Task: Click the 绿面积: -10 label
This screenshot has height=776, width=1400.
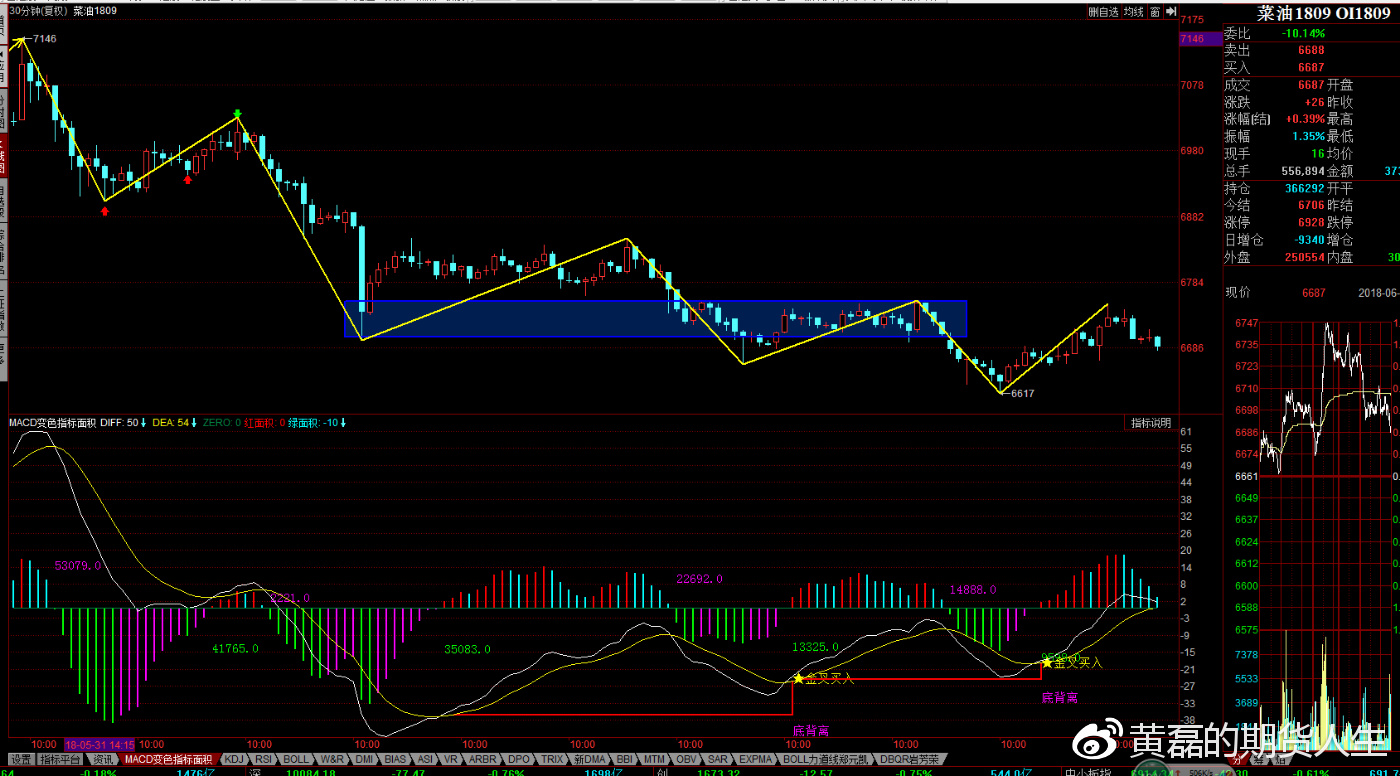Action: coord(315,423)
